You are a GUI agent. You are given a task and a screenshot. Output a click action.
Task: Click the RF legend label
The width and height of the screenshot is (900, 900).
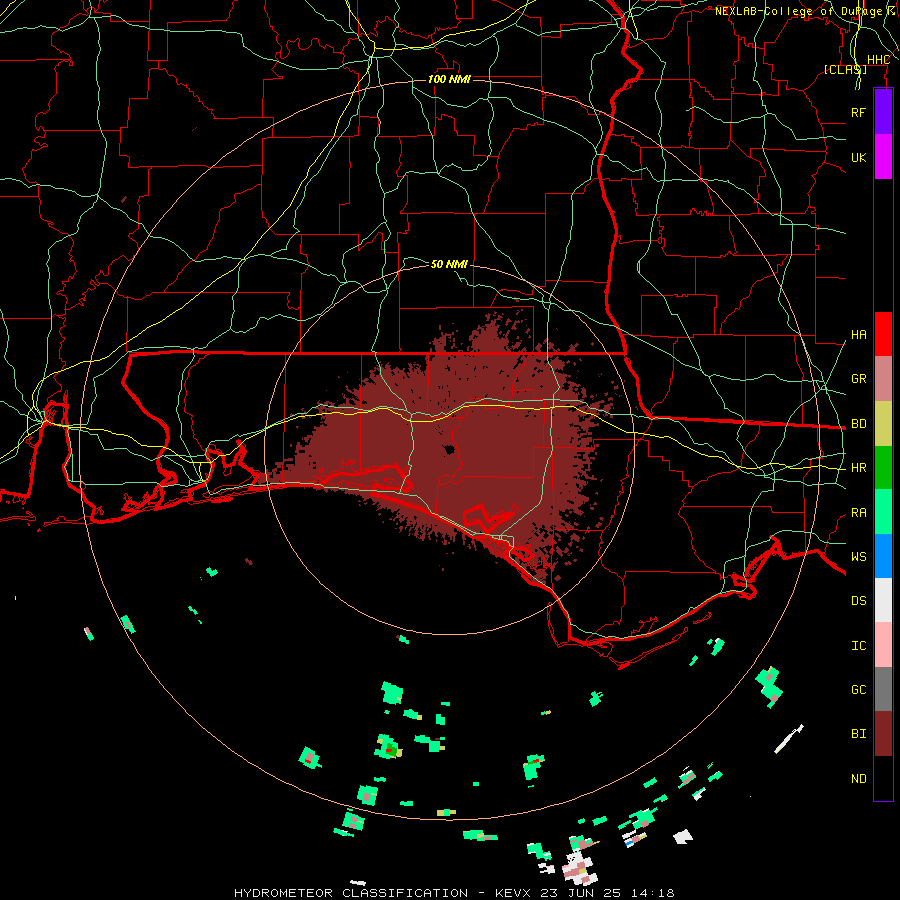click(858, 112)
